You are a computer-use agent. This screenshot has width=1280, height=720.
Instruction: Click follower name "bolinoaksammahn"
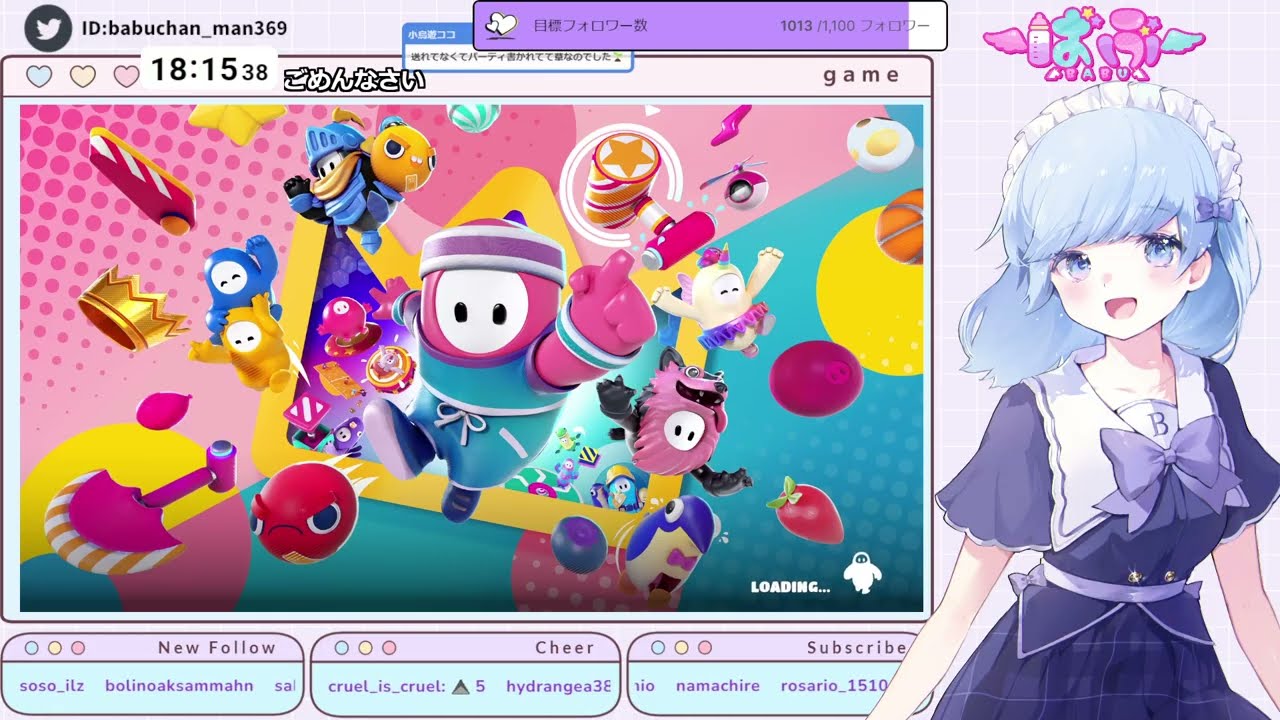(x=179, y=686)
